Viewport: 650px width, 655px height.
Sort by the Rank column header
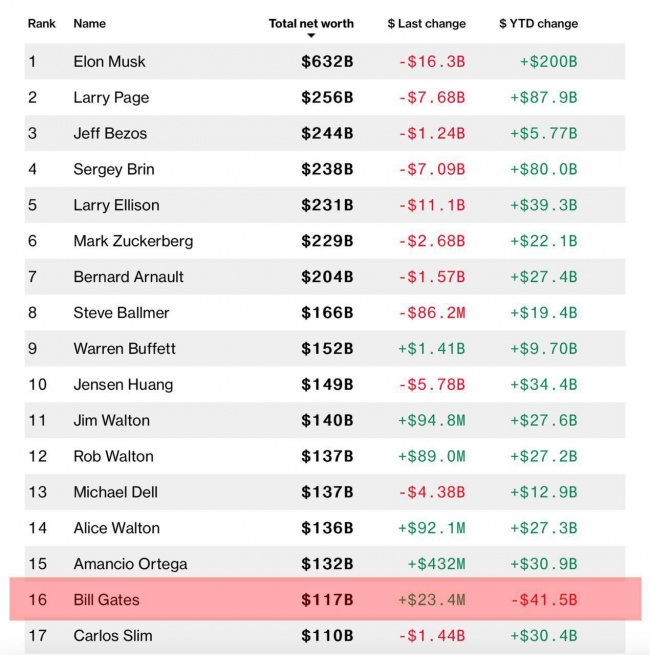pyautogui.click(x=42, y=23)
